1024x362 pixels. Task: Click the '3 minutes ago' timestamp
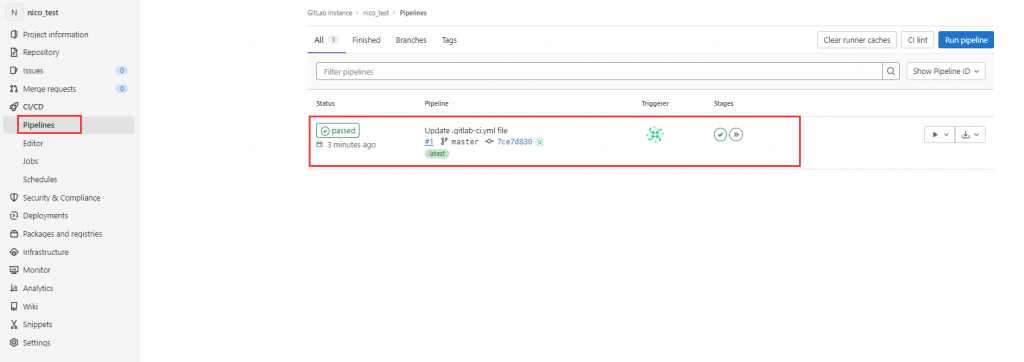[351, 144]
